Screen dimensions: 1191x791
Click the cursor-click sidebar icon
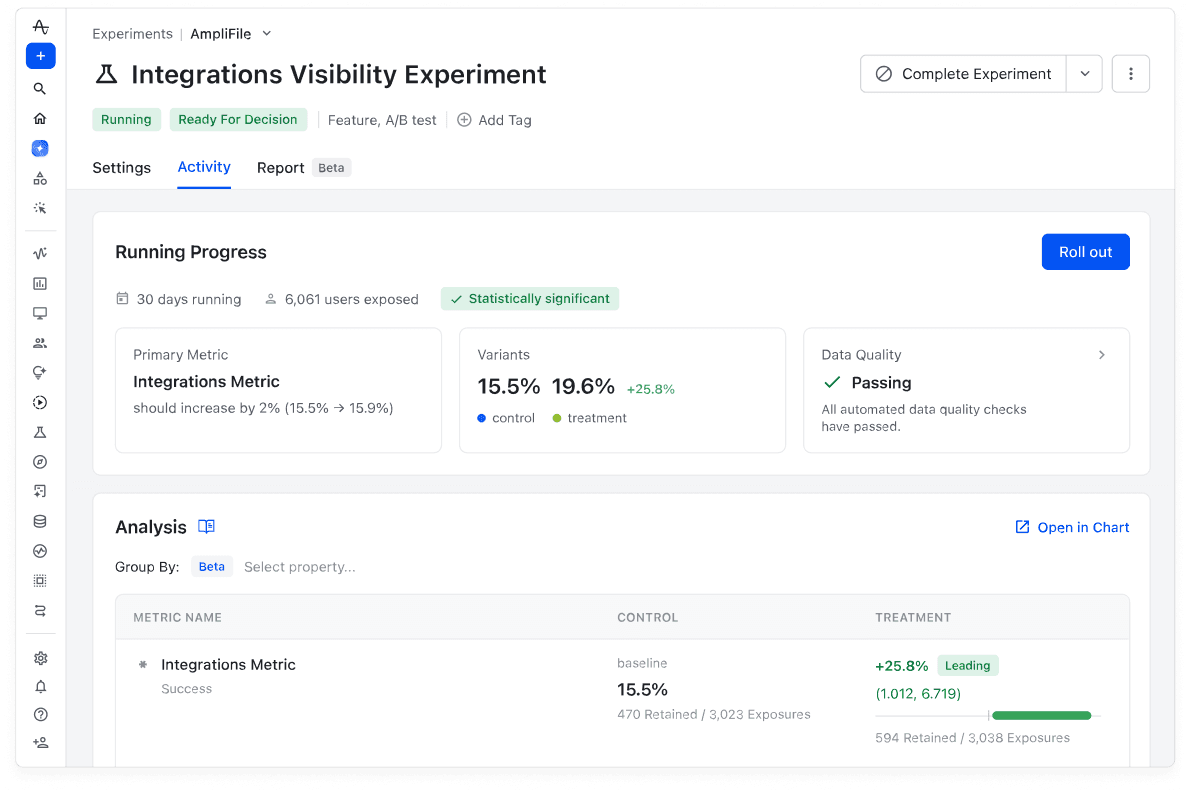(40, 208)
